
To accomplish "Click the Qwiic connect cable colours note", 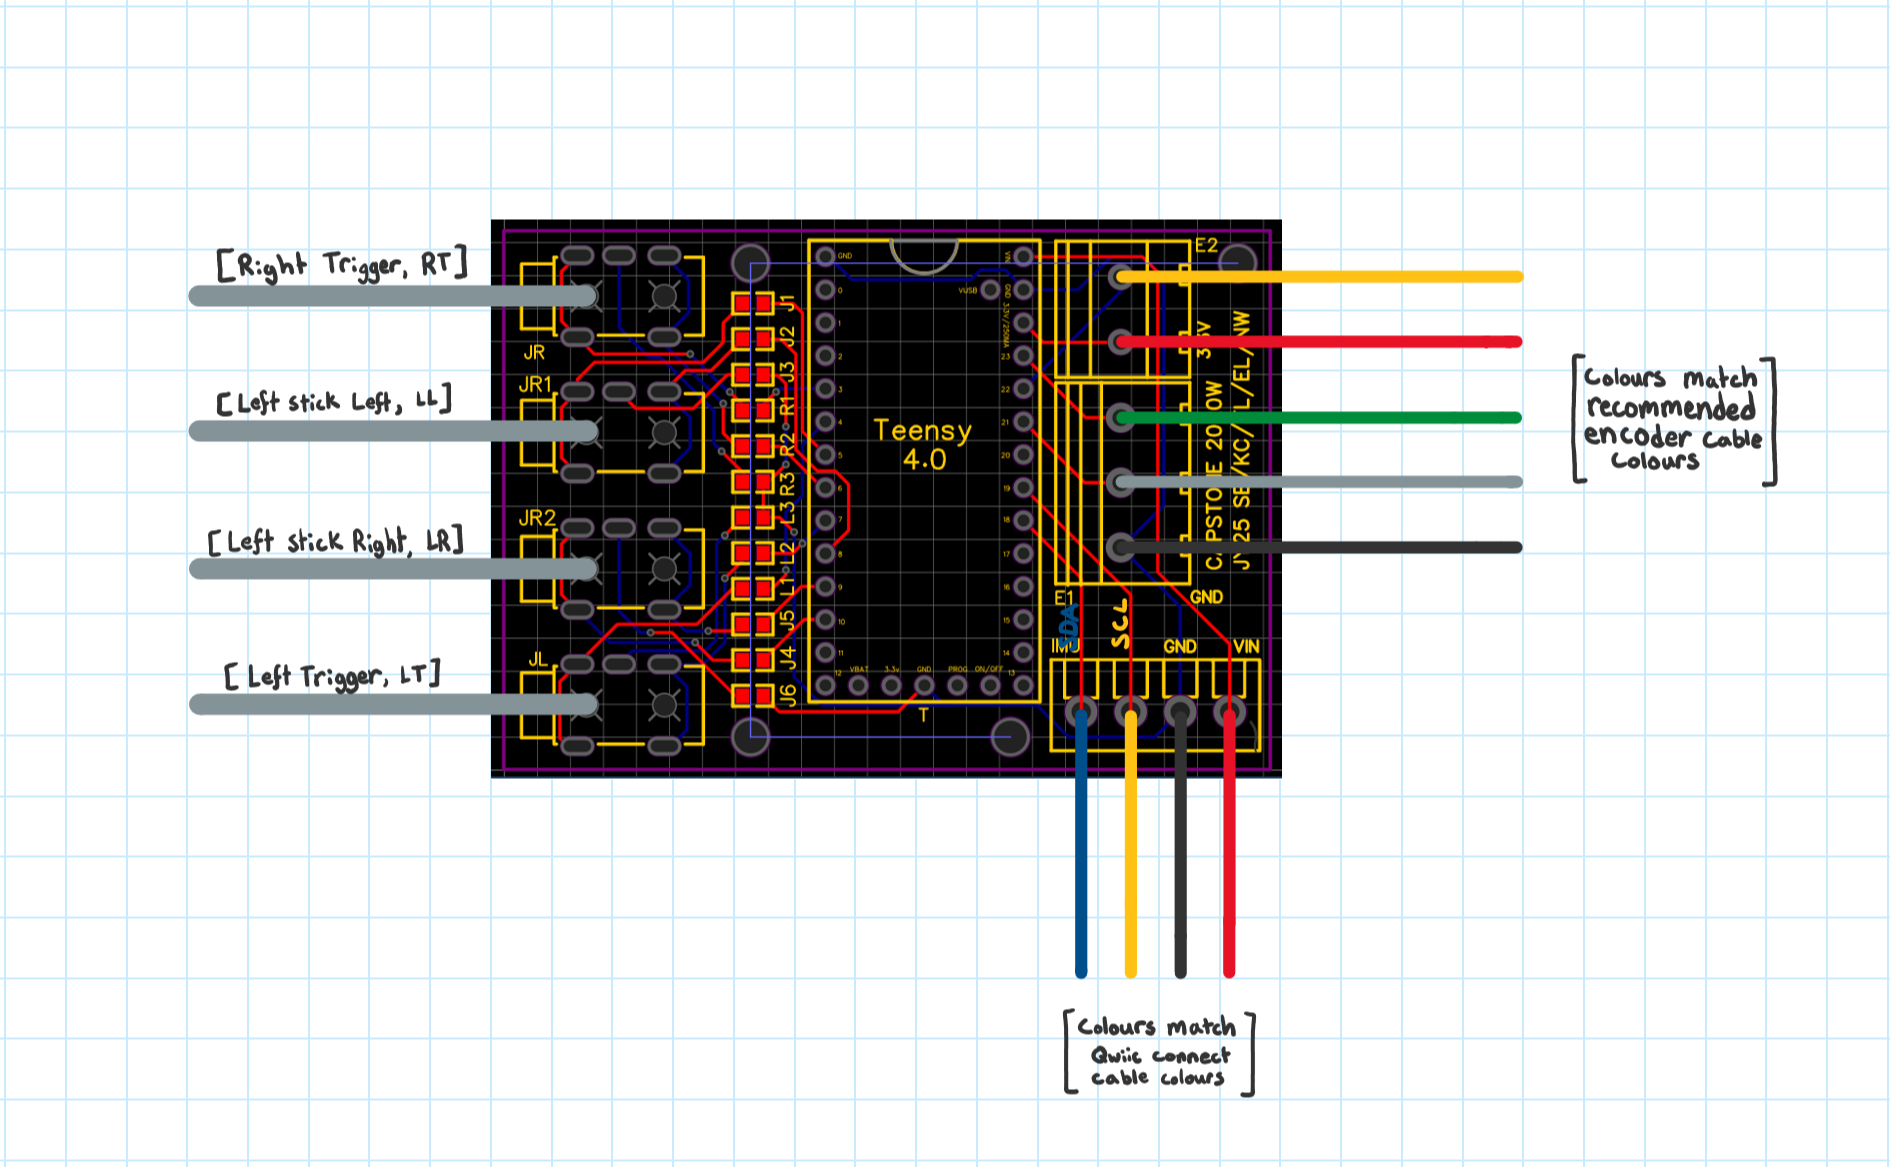I will [x=1158, y=1052].
